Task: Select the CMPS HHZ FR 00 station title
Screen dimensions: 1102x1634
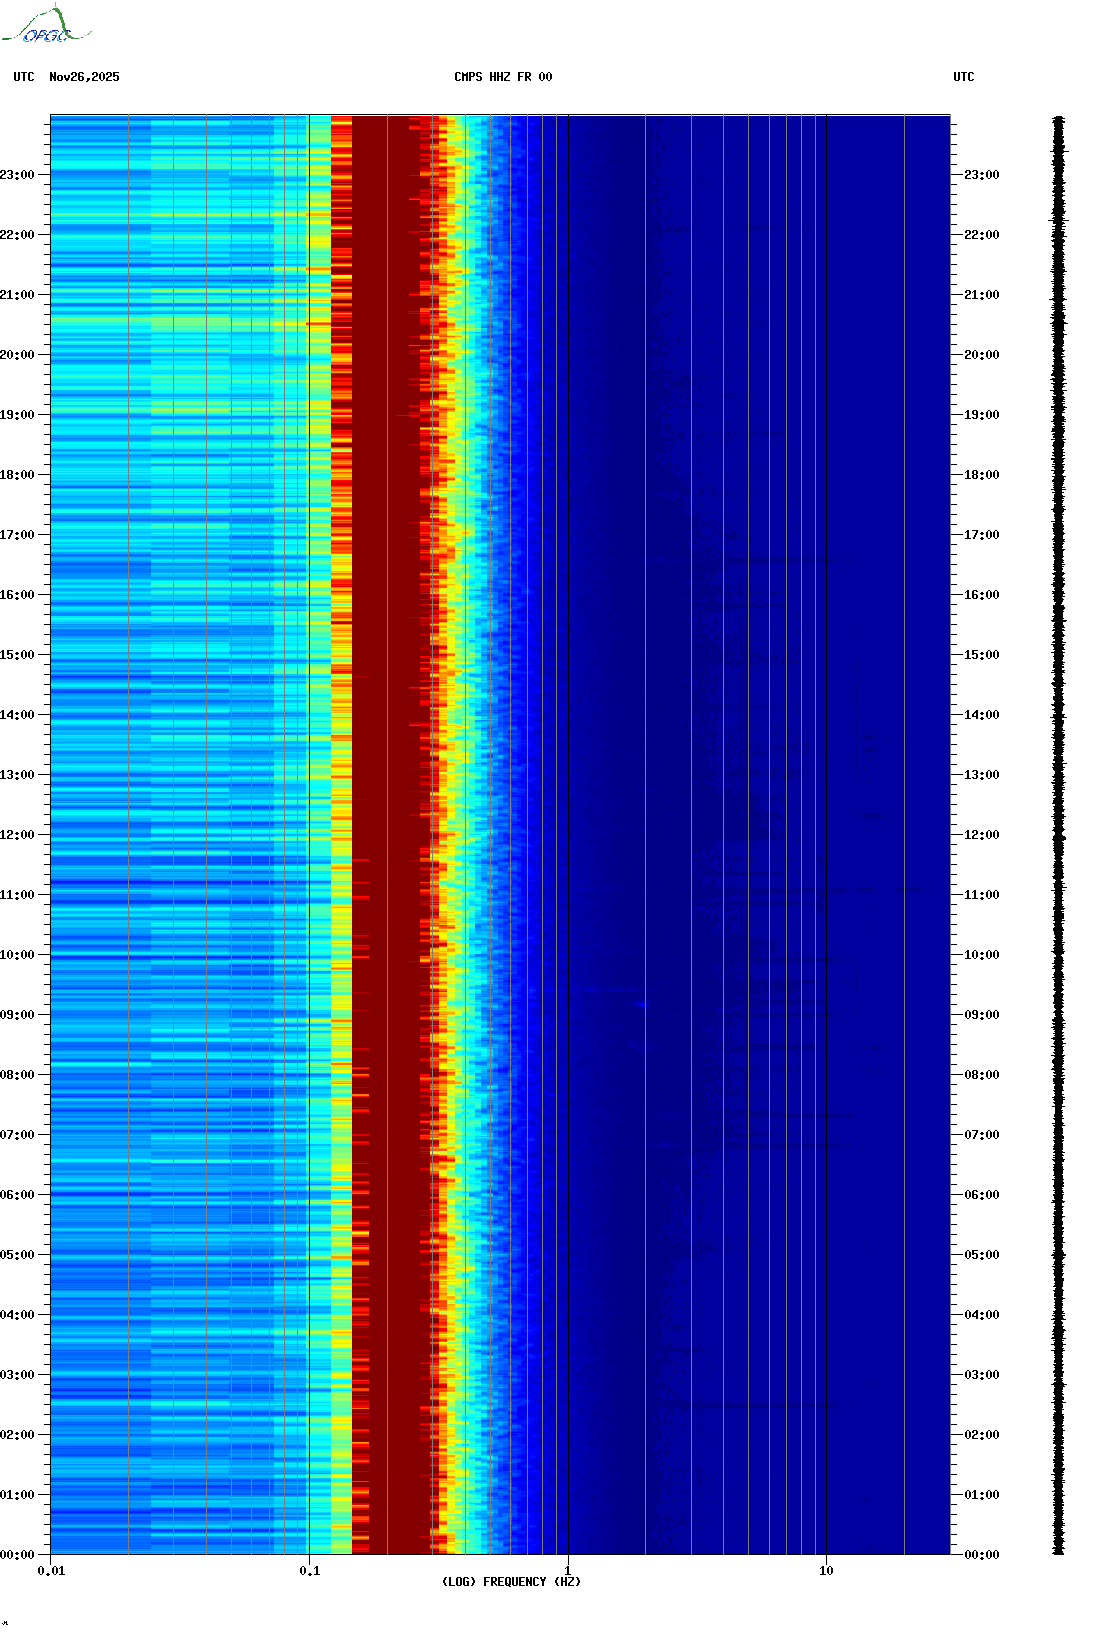Action: (x=502, y=77)
